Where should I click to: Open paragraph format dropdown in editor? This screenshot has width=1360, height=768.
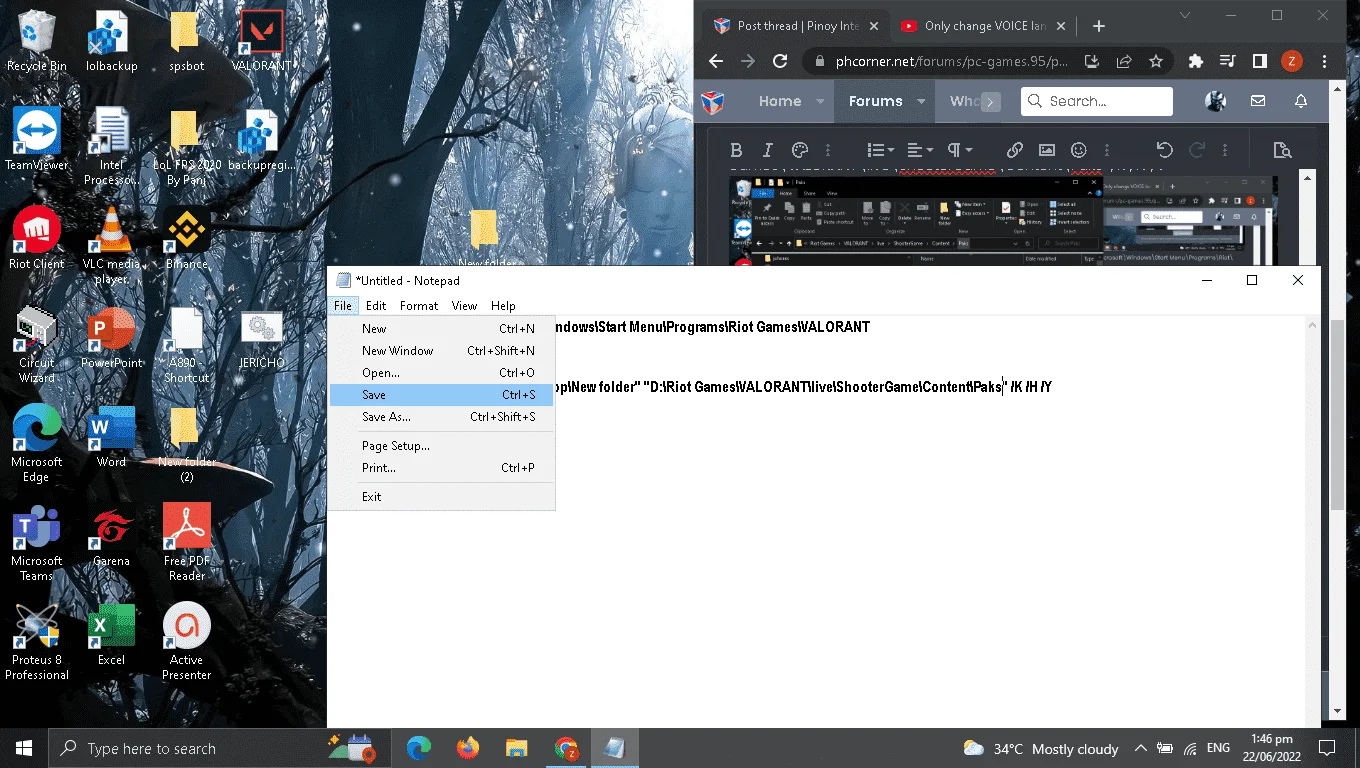(959, 150)
